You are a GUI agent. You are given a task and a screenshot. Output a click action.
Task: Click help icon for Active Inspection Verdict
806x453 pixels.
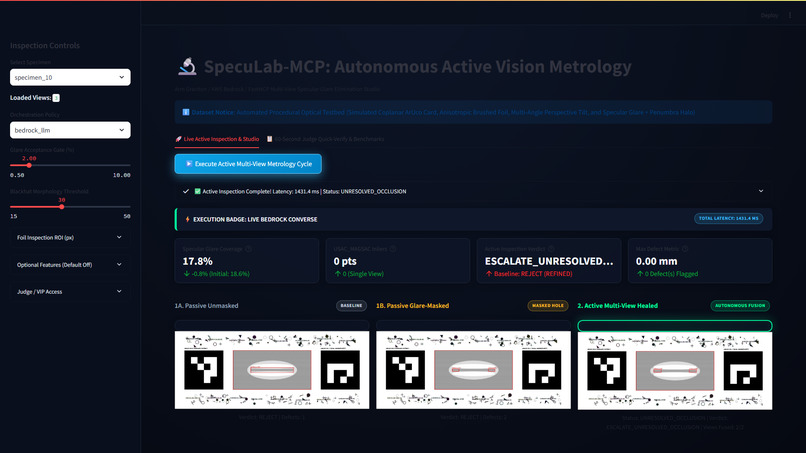[551, 249]
